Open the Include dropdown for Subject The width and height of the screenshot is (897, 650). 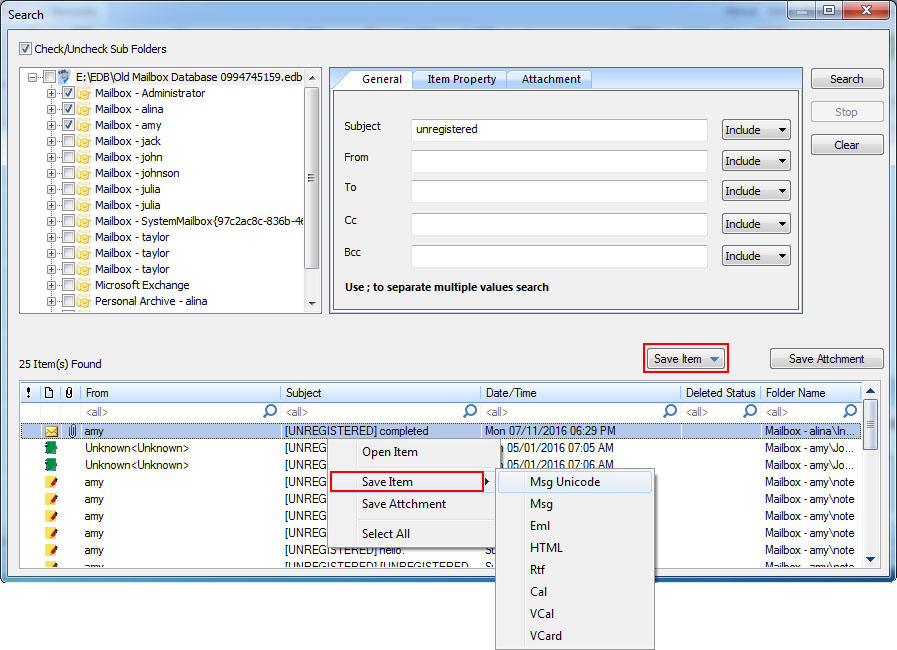756,130
